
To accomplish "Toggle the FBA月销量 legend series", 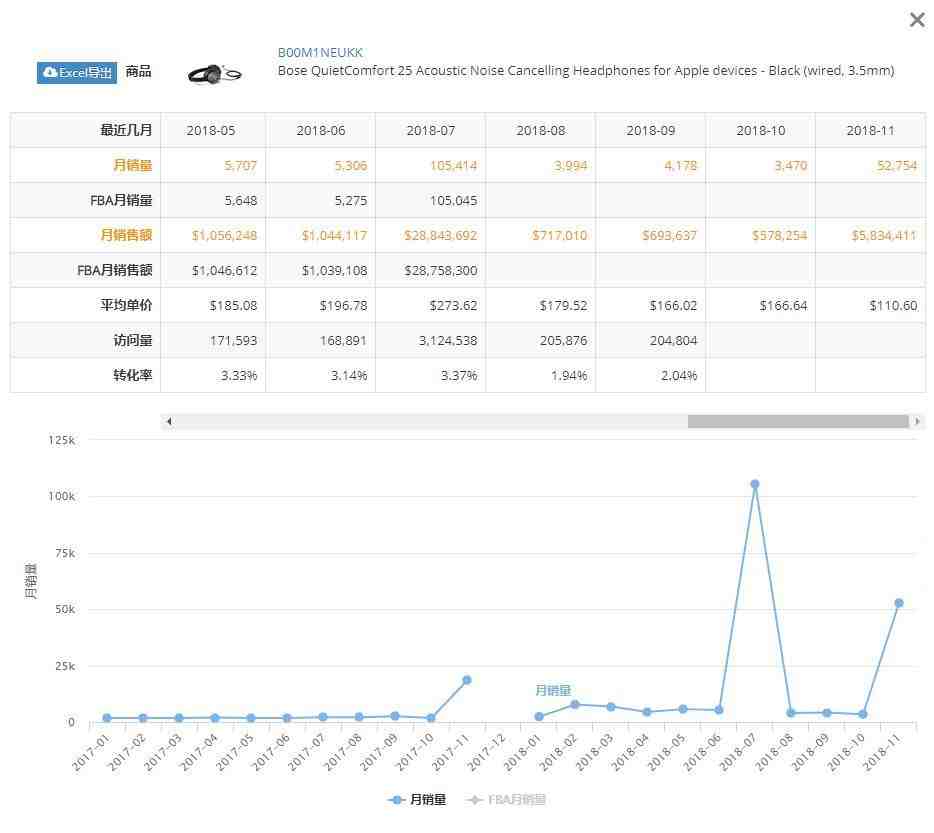I will 506,800.
